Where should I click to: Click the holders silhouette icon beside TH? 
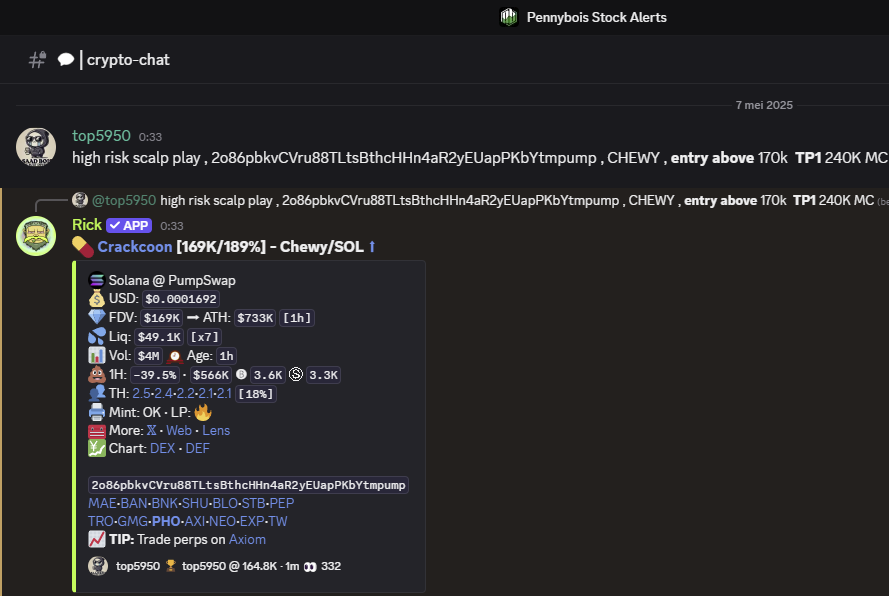pyautogui.click(x=97, y=393)
